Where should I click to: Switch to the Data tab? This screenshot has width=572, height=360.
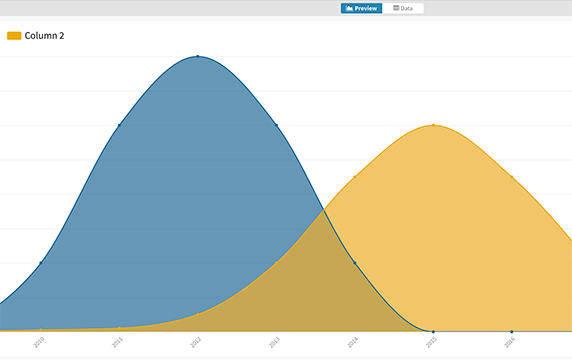tap(403, 8)
